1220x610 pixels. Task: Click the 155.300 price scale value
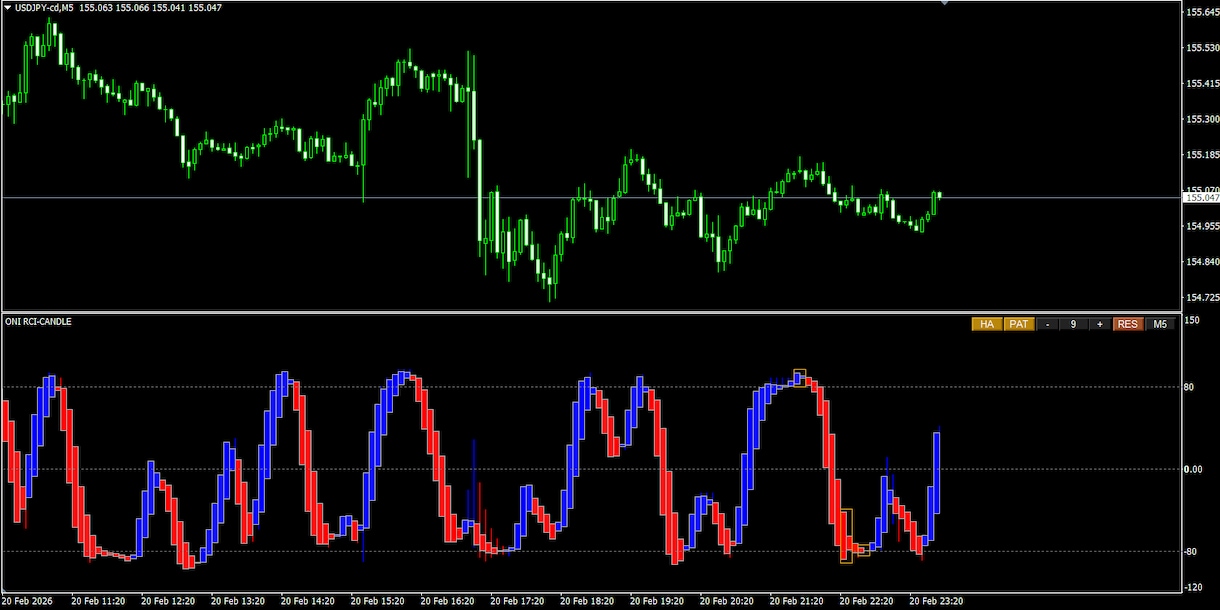(x=1201, y=119)
